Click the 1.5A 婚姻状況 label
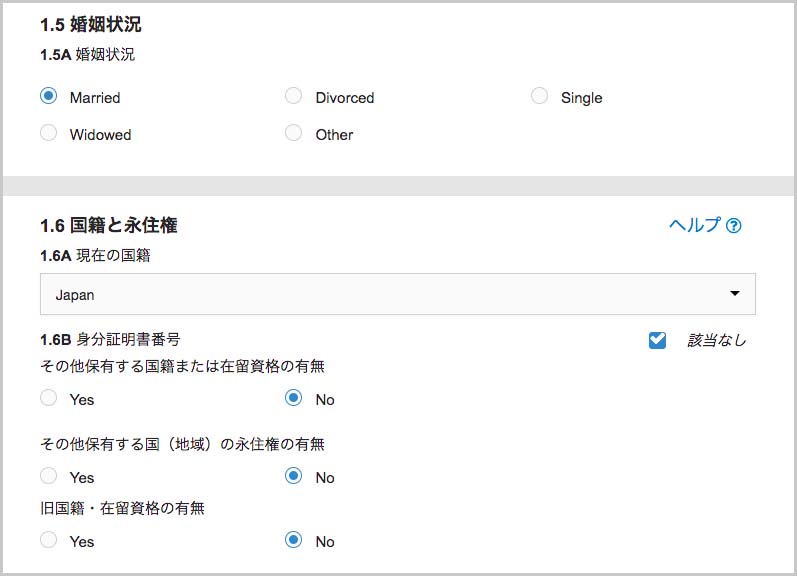Image resolution: width=797 pixels, height=576 pixels. coord(87,54)
